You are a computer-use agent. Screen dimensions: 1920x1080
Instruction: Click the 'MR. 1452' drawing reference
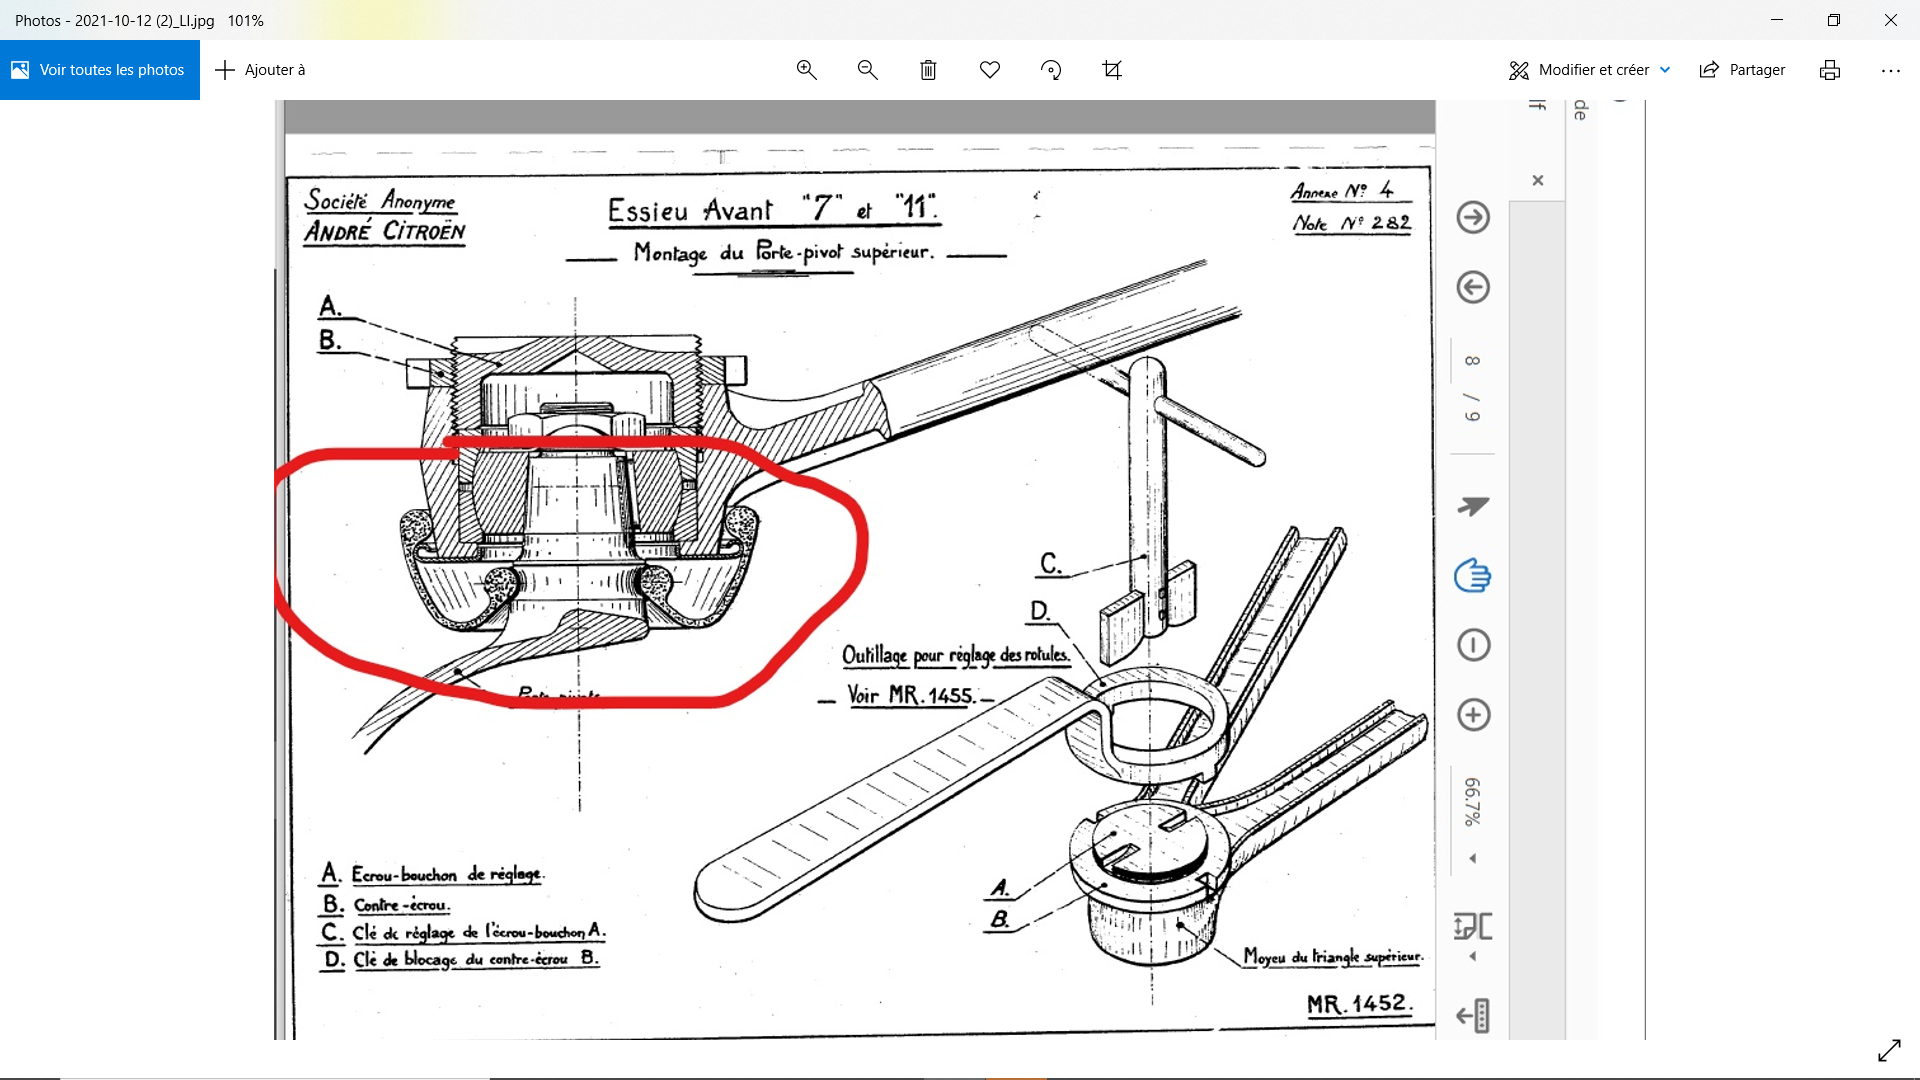point(1359,1003)
